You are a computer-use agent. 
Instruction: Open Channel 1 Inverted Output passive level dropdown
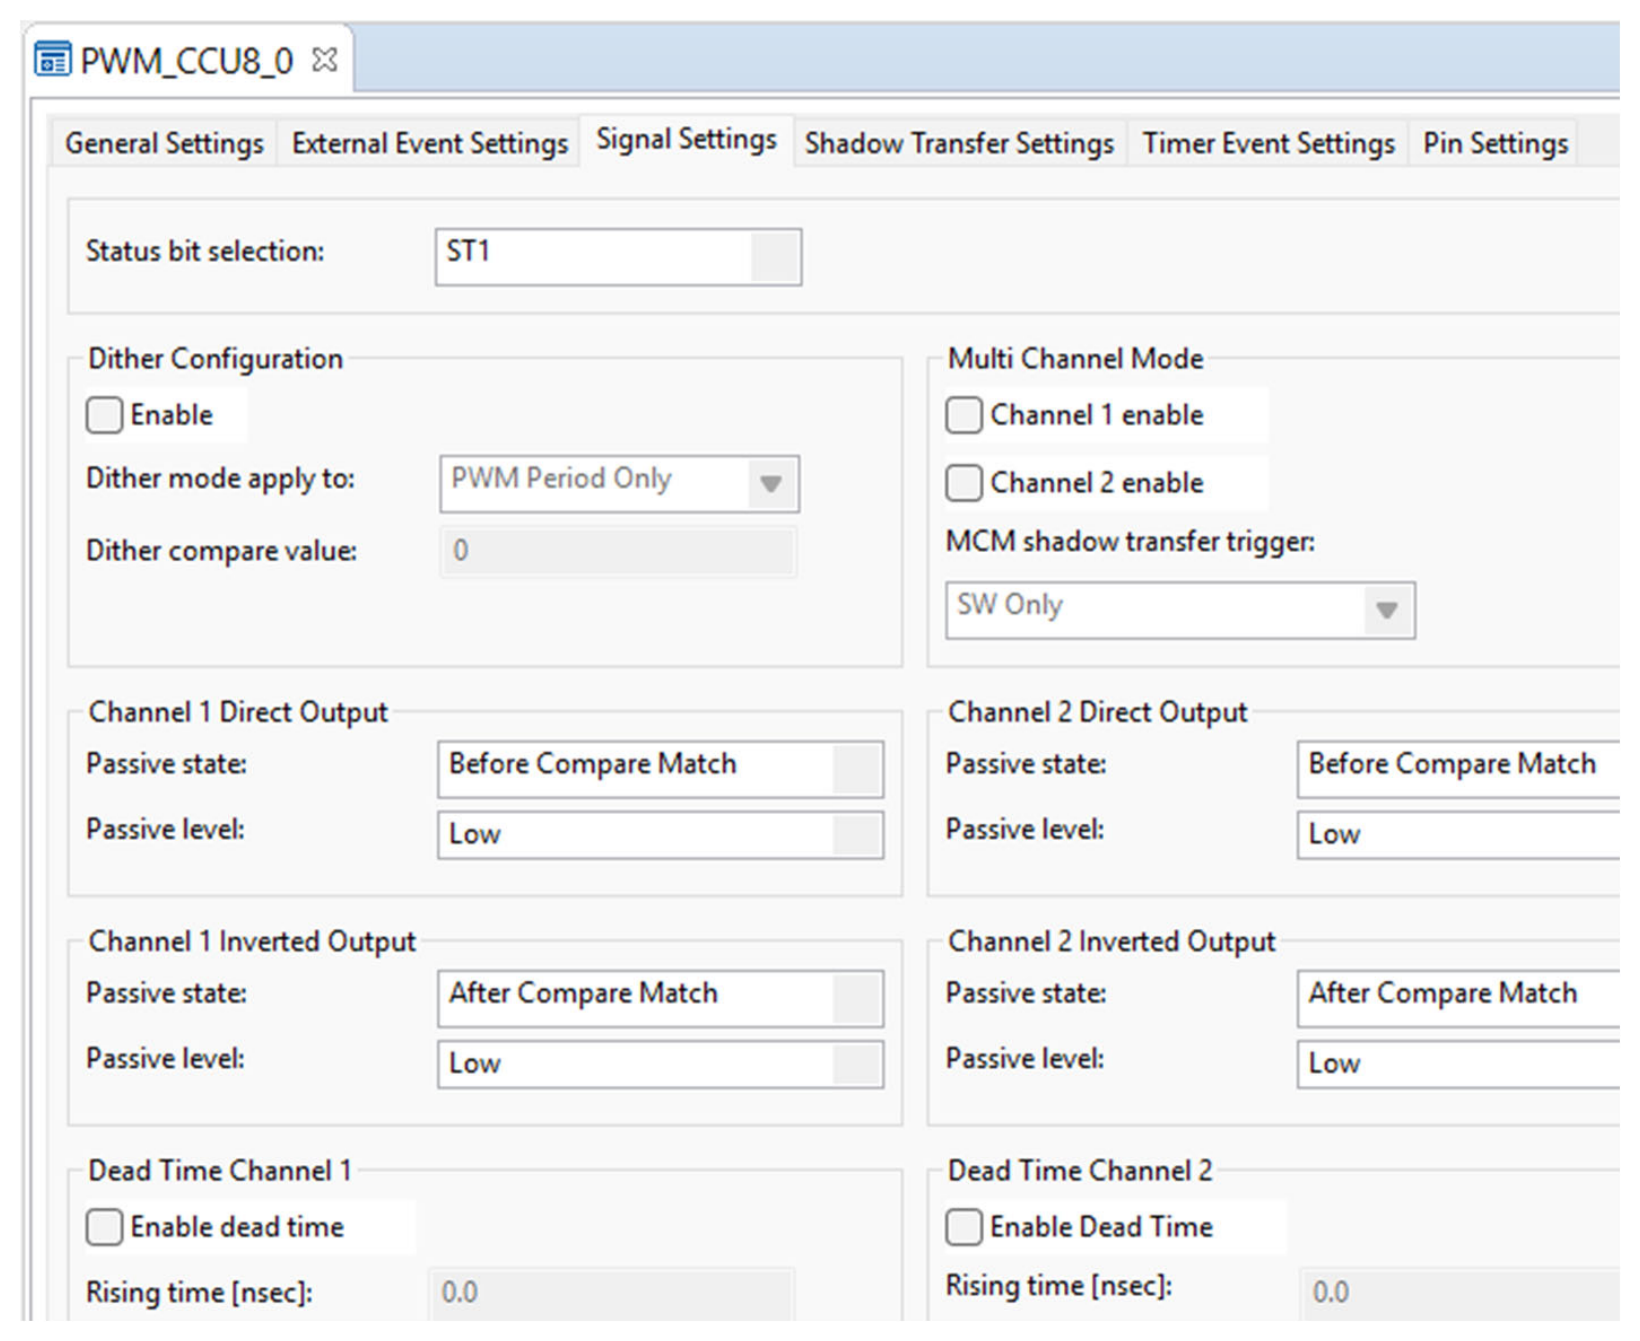click(660, 1064)
